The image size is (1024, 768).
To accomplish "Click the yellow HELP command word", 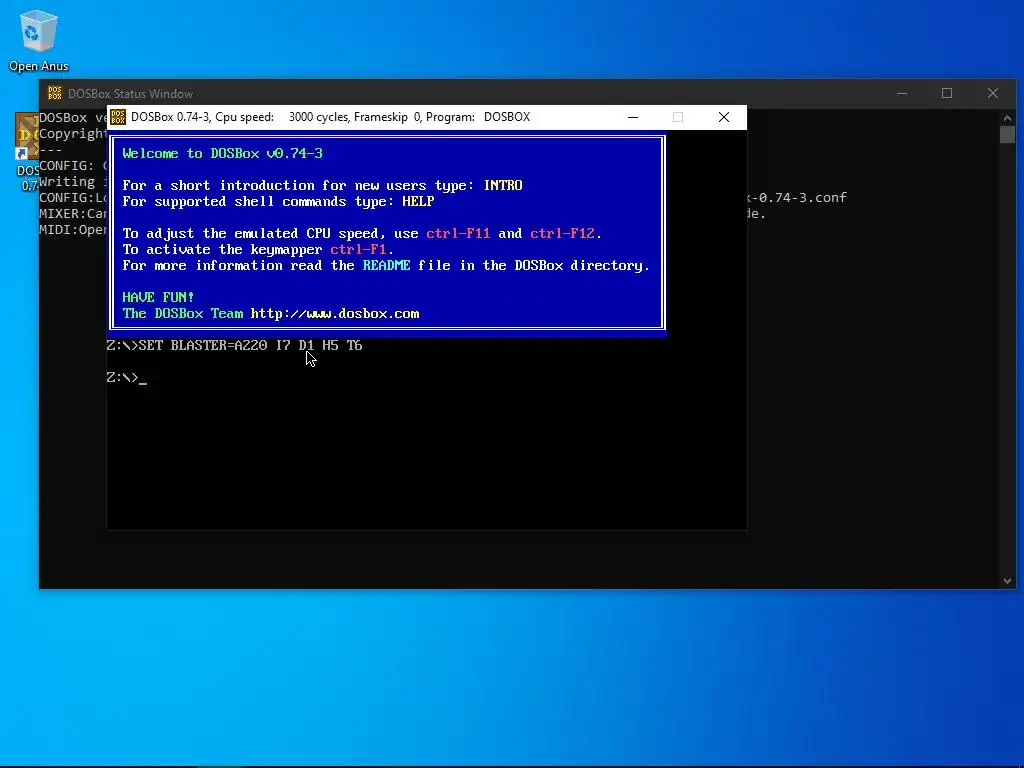I will tap(418, 201).
